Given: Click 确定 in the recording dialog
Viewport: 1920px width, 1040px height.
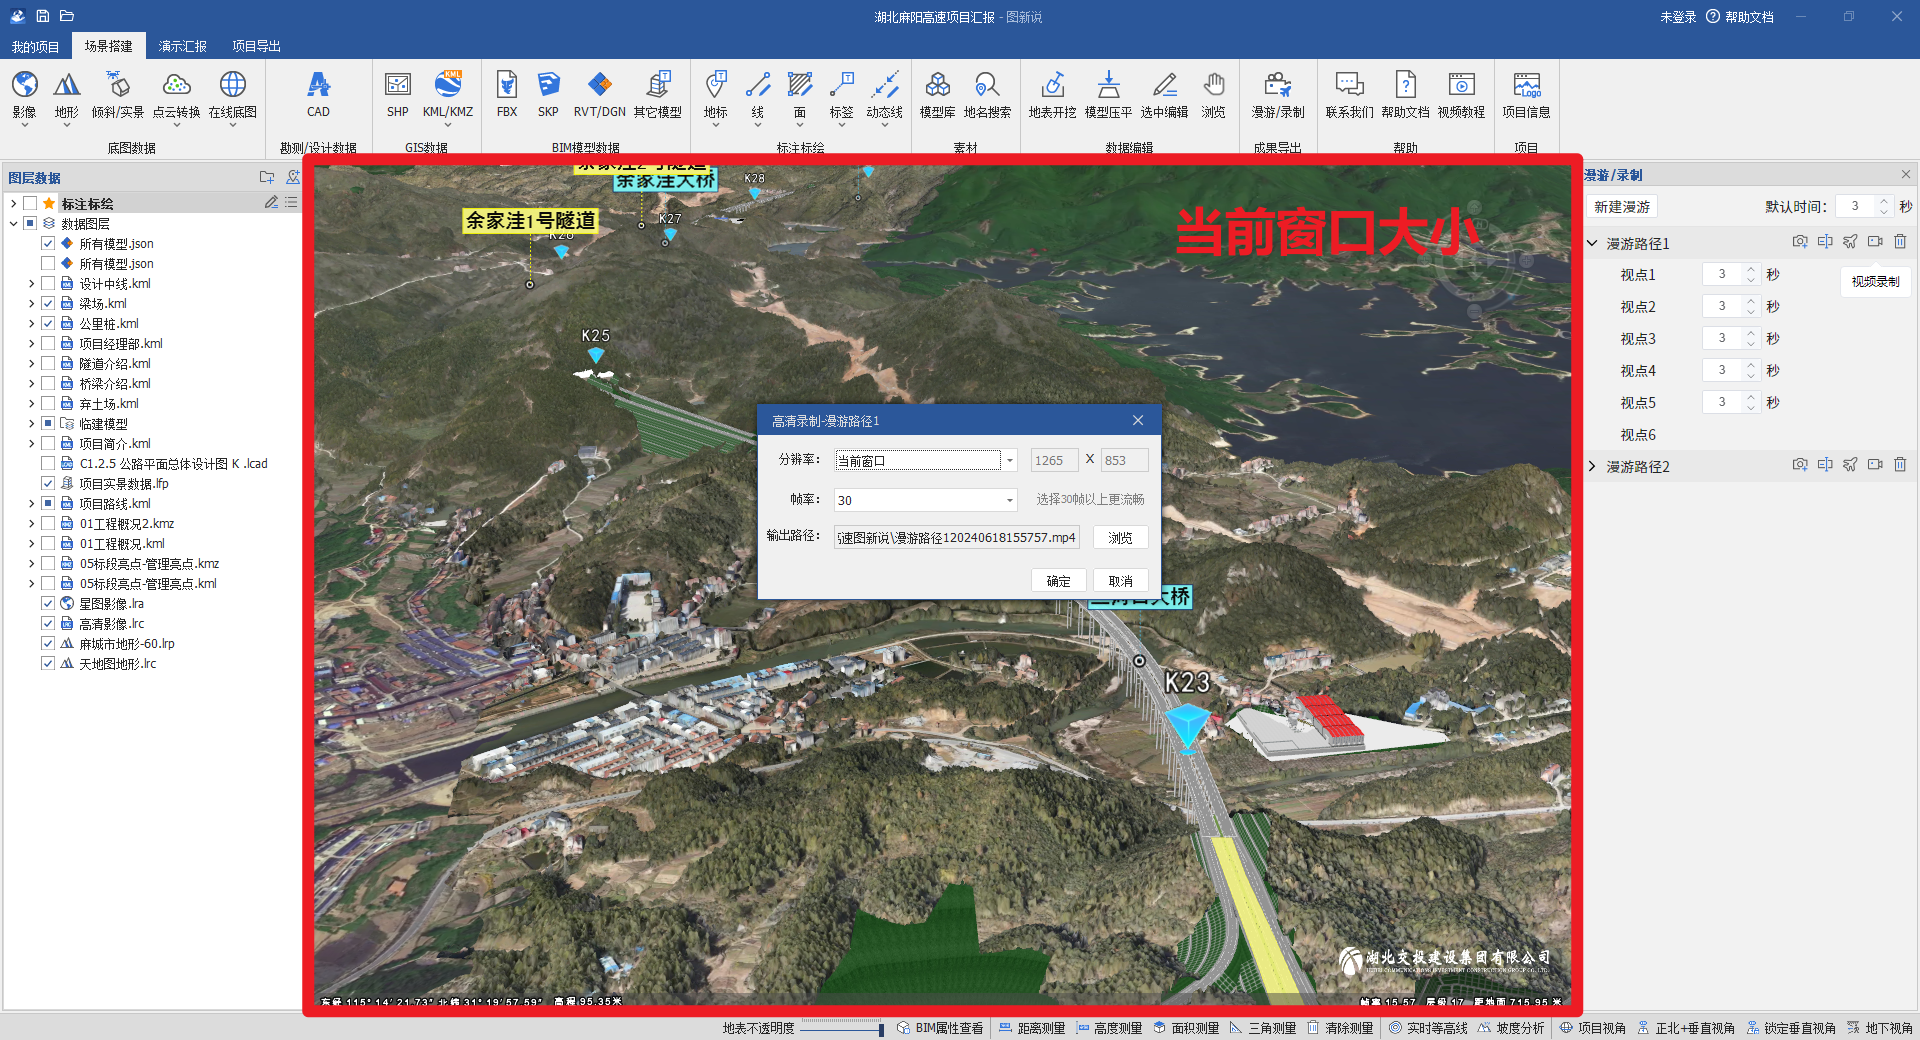Looking at the screenshot, I should click(x=1058, y=581).
